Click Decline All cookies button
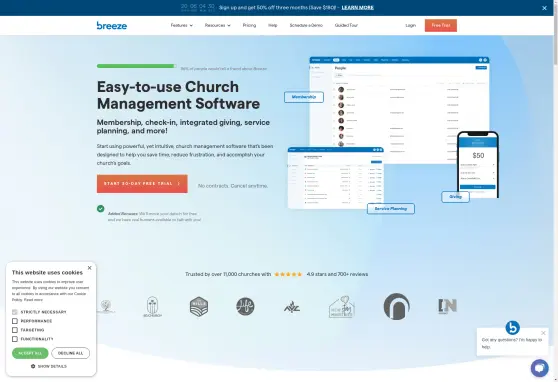 70,353
